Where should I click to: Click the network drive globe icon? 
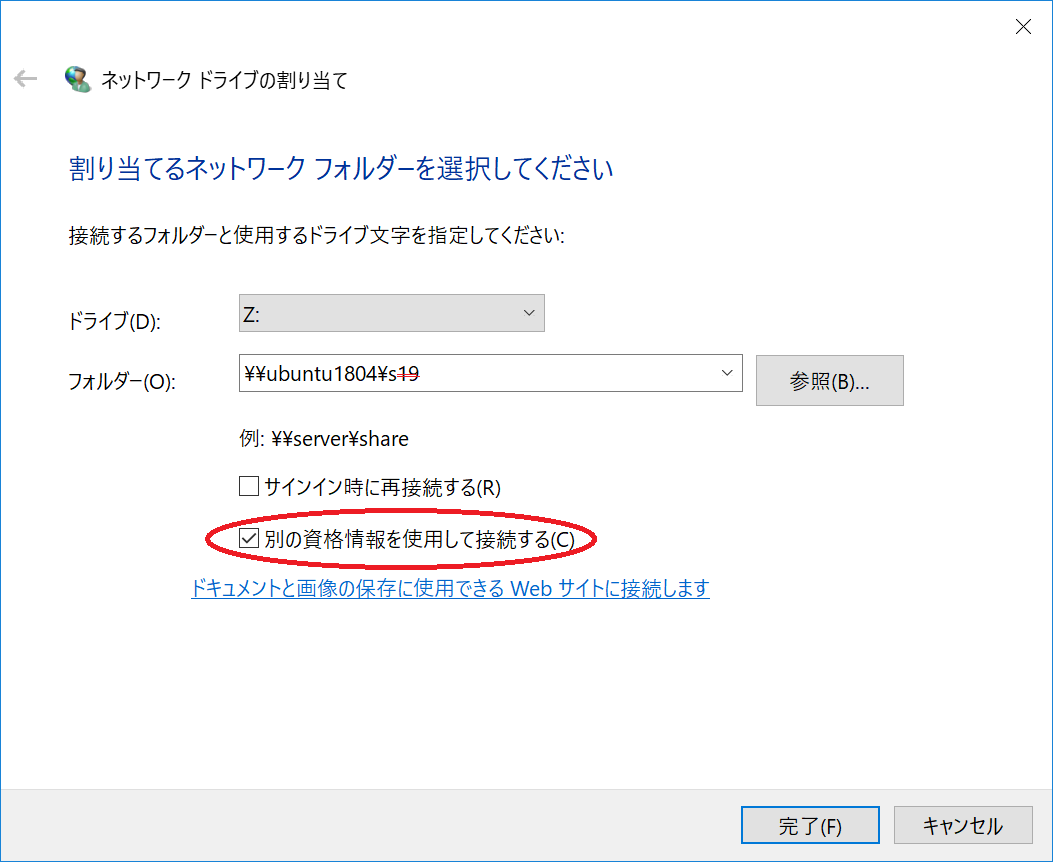pos(78,79)
